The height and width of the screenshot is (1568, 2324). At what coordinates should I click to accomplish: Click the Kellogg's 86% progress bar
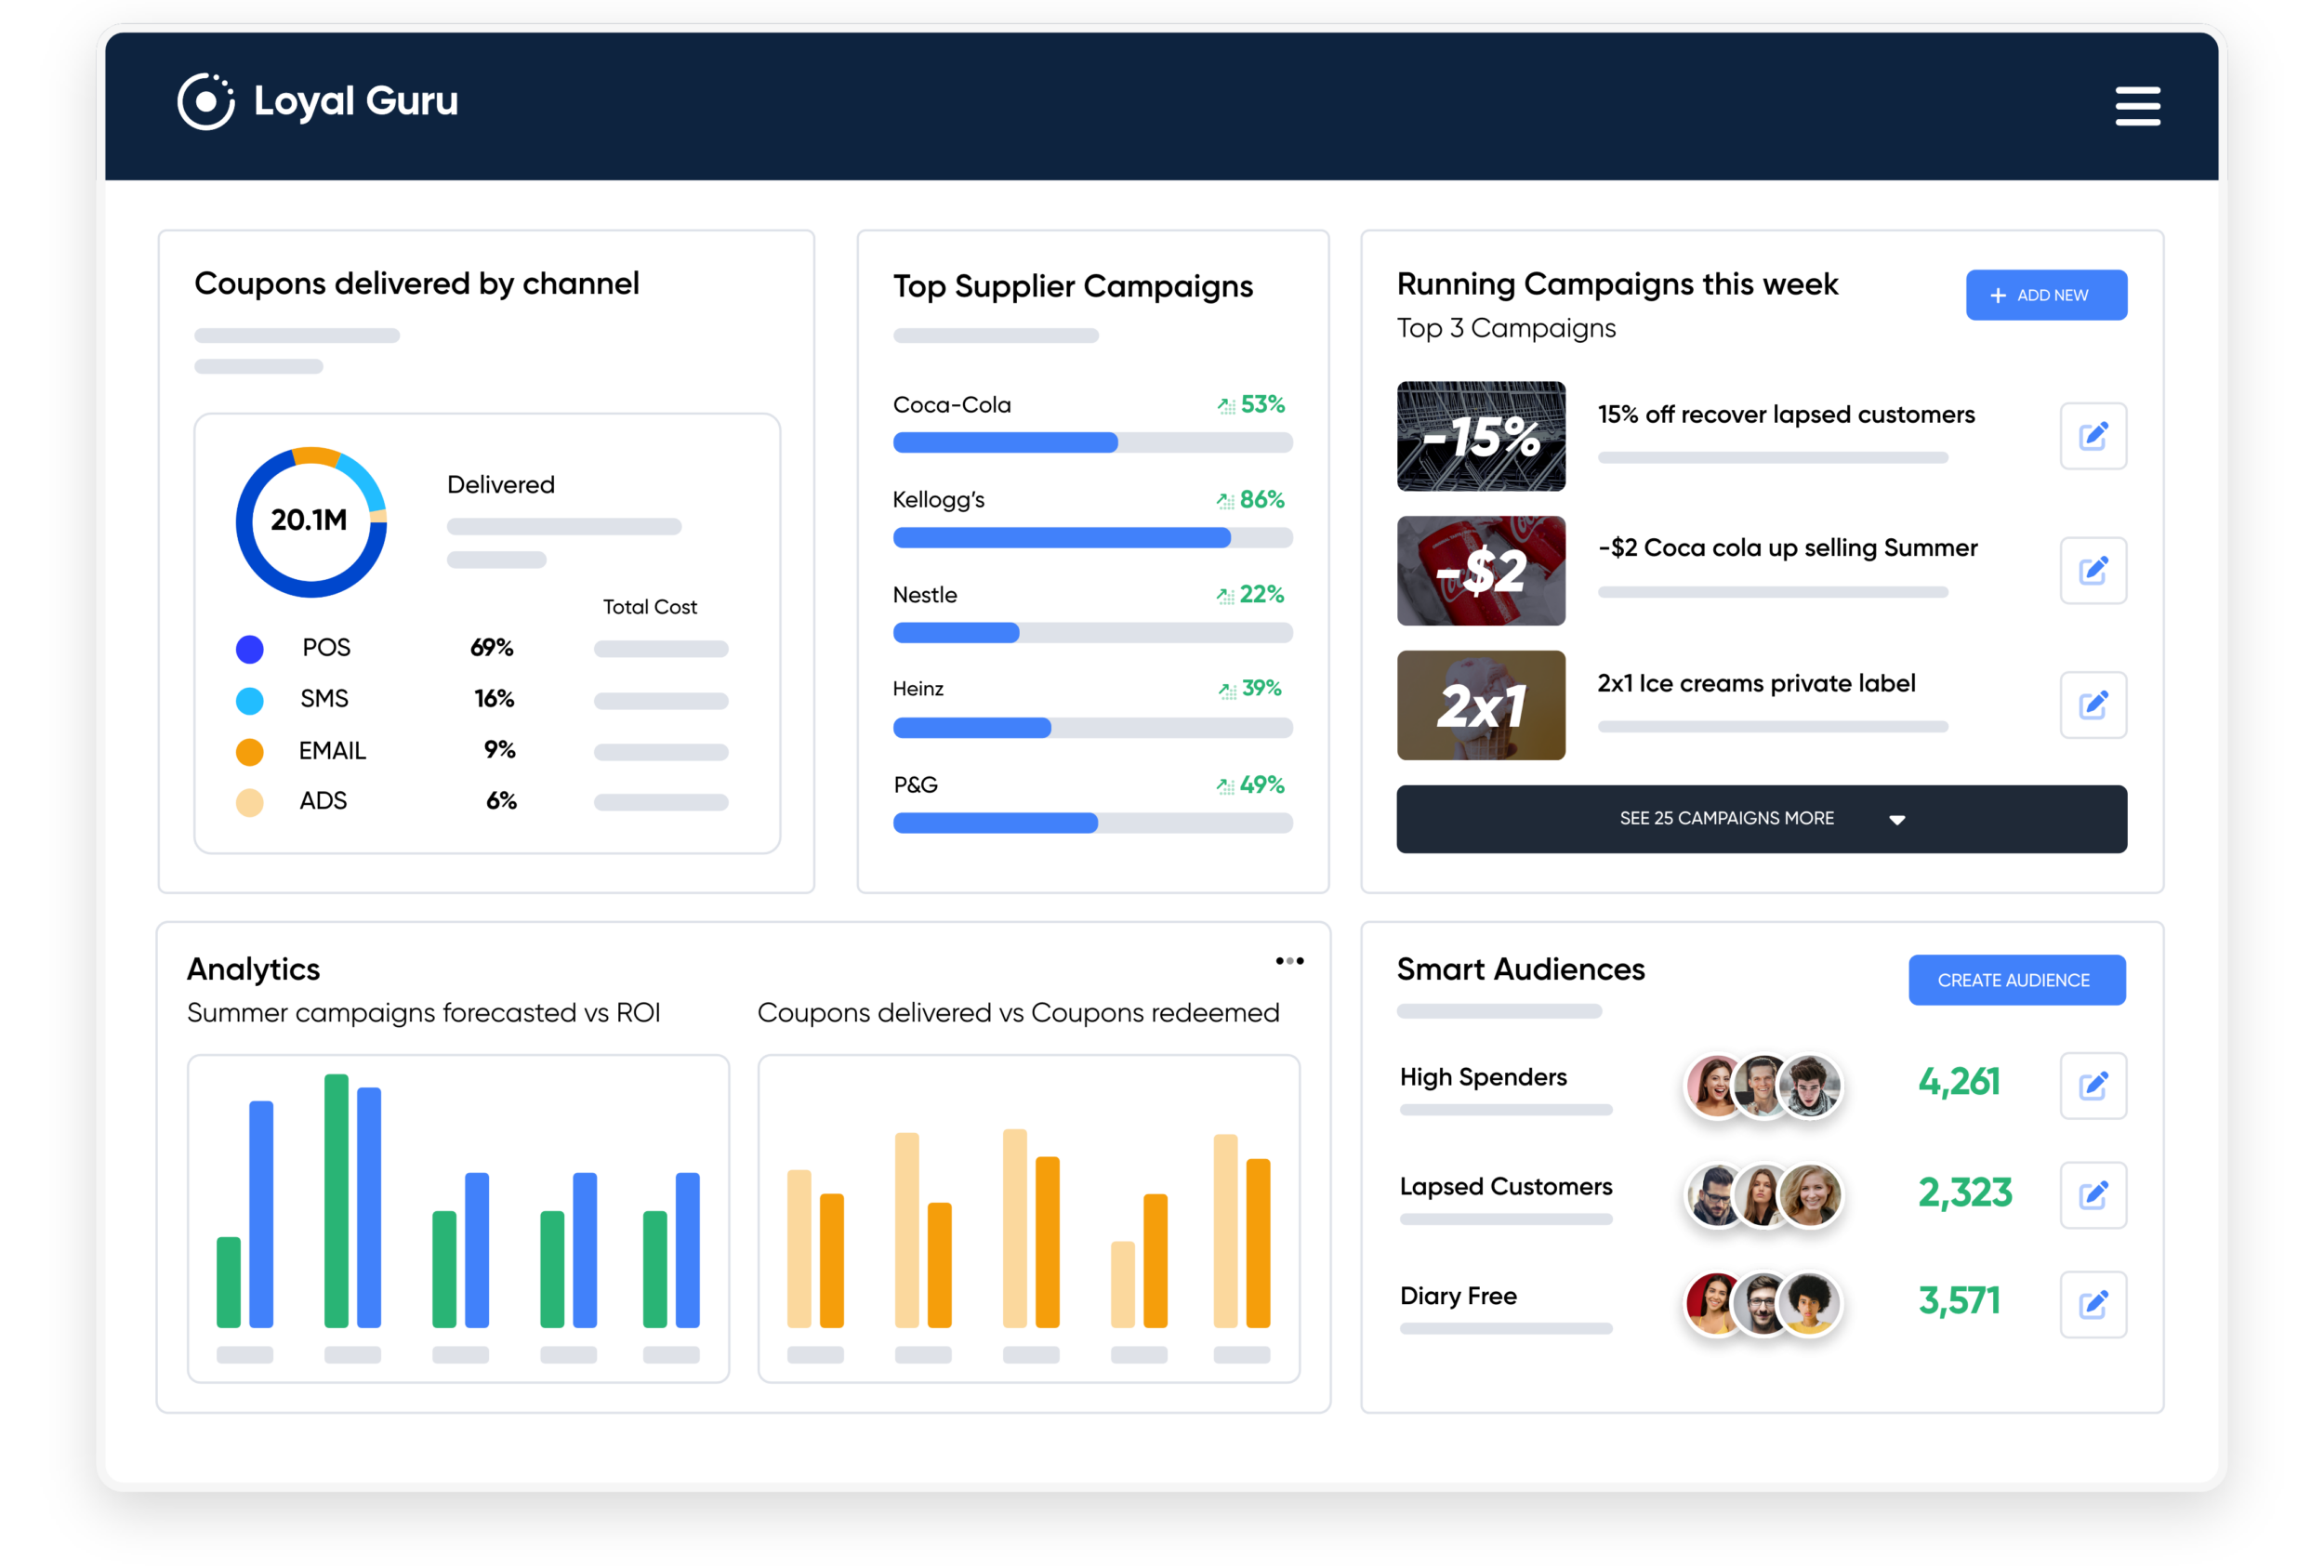pyautogui.click(x=1092, y=538)
